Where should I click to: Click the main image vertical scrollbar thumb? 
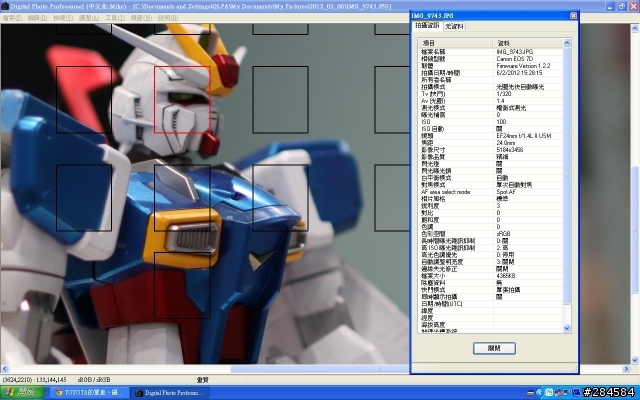[635, 229]
